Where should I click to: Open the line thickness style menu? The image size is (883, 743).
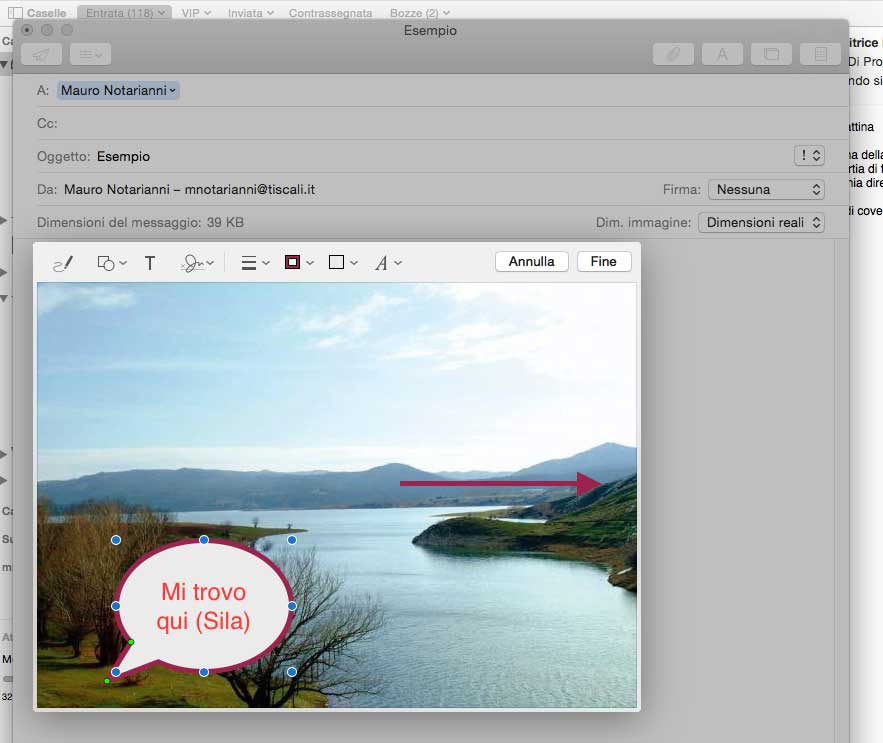coord(256,263)
